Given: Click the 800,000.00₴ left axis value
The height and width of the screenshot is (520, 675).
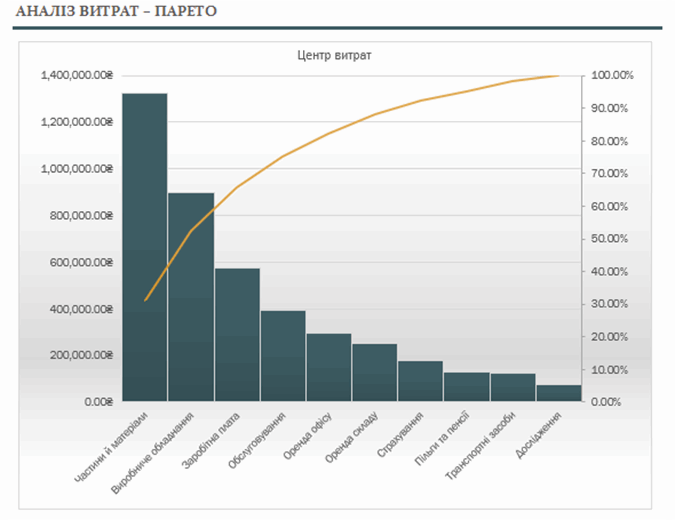Looking at the screenshot, I should pyautogui.click(x=80, y=215).
